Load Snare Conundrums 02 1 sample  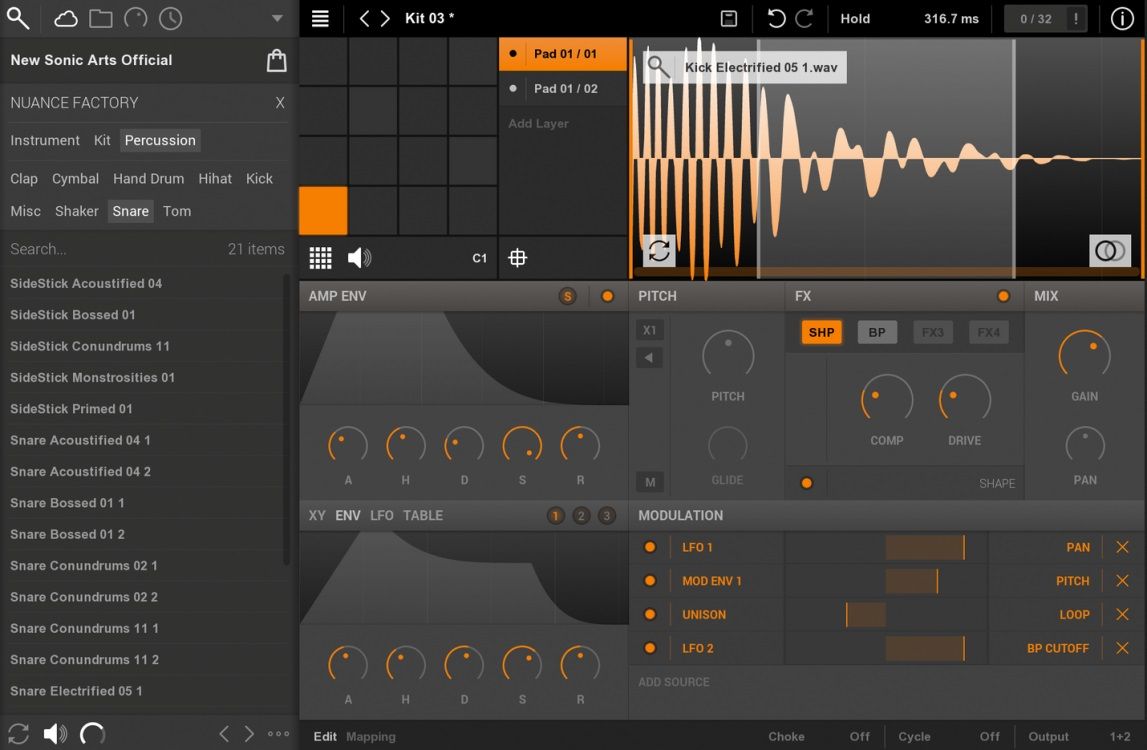pos(145,566)
